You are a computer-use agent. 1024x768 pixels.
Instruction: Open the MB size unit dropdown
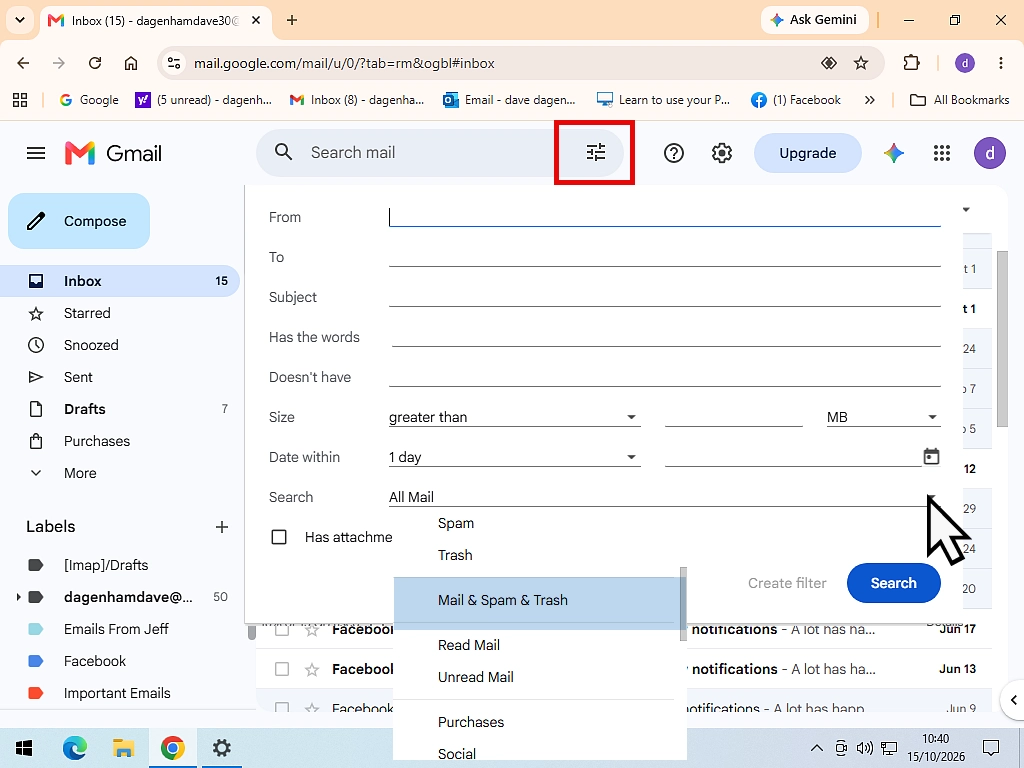883,417
